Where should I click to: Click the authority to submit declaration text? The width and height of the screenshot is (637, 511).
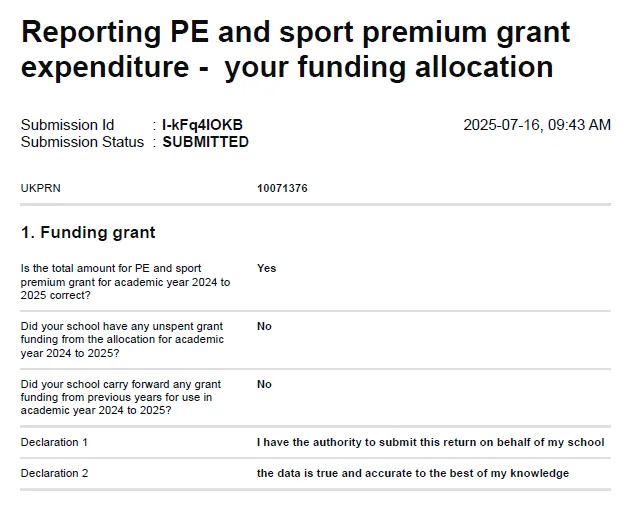(430, 442)
